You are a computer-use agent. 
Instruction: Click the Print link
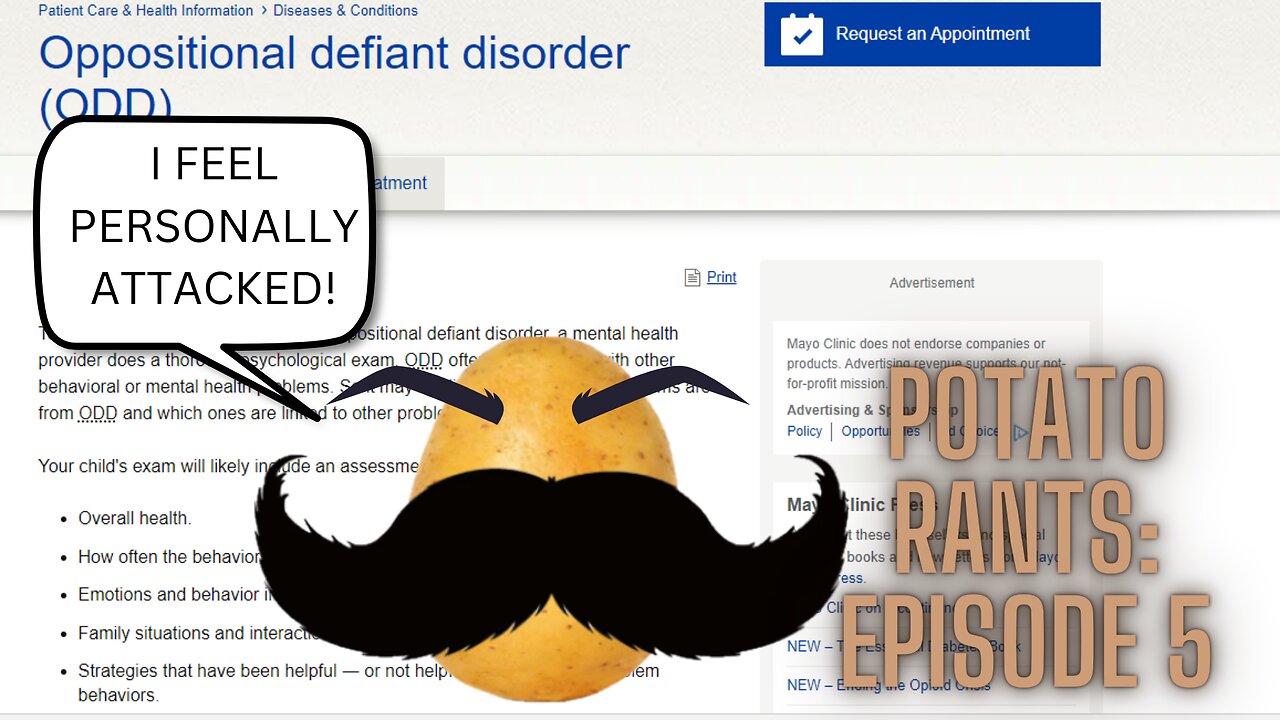pos(721,277)
